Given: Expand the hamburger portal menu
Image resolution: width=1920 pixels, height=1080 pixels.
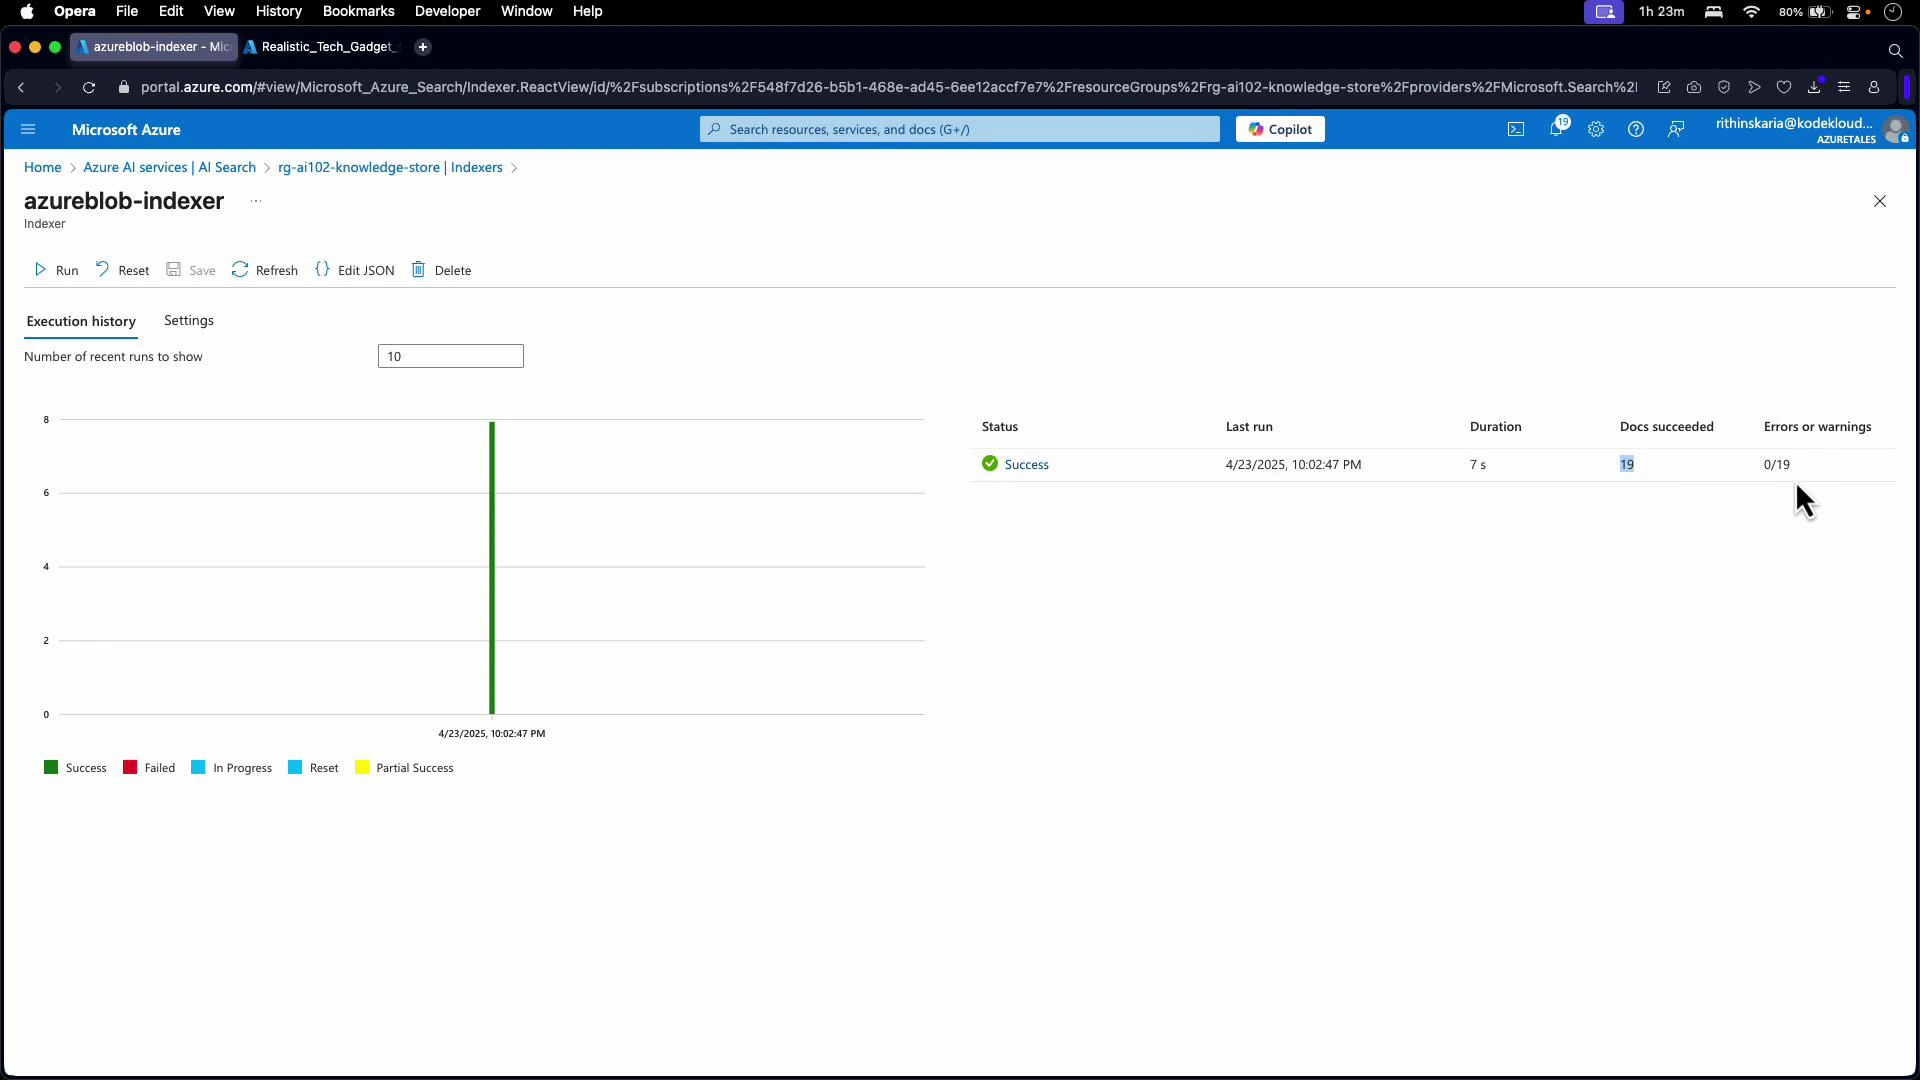Looking at the screenshot, I should point(28,129).
